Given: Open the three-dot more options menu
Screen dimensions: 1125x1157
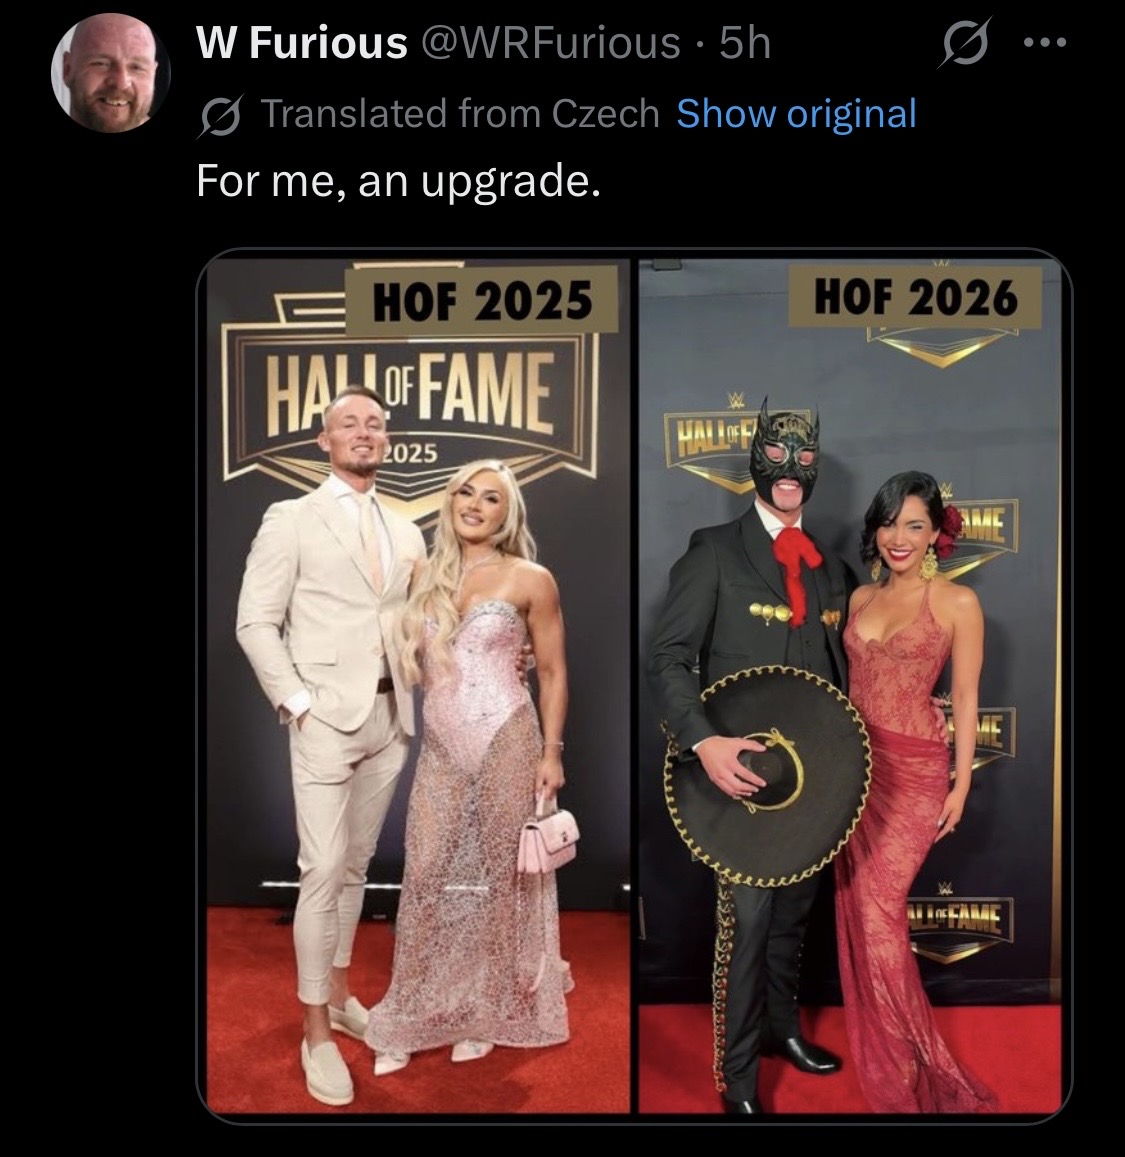Looking at the screenshot, I should point(1045,44).
